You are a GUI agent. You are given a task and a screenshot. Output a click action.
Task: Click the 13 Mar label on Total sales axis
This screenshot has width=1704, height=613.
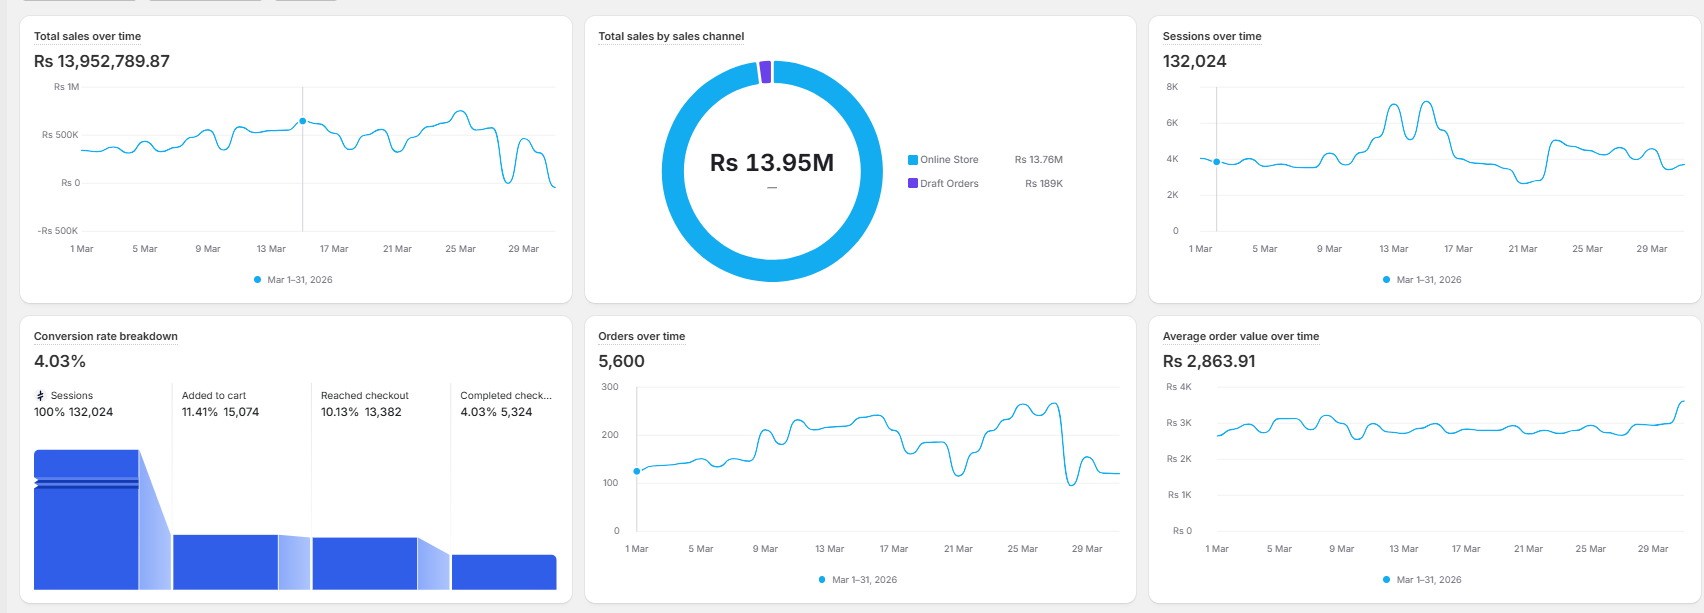[271, 249]
